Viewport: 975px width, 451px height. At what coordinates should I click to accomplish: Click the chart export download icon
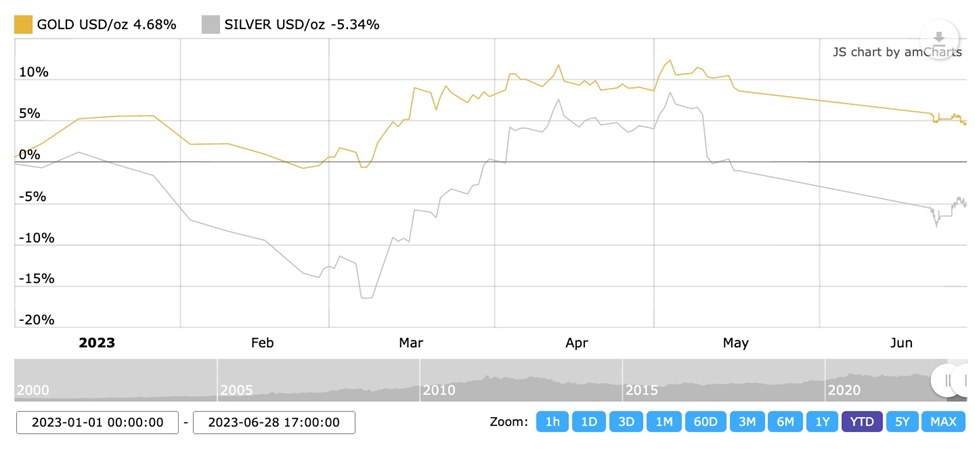(939, 39)
